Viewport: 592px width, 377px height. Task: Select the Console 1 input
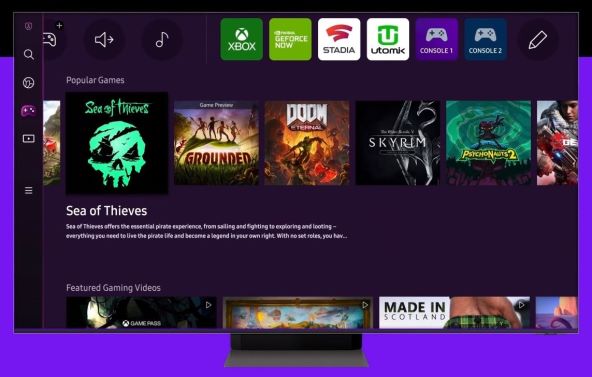[437, 39]
